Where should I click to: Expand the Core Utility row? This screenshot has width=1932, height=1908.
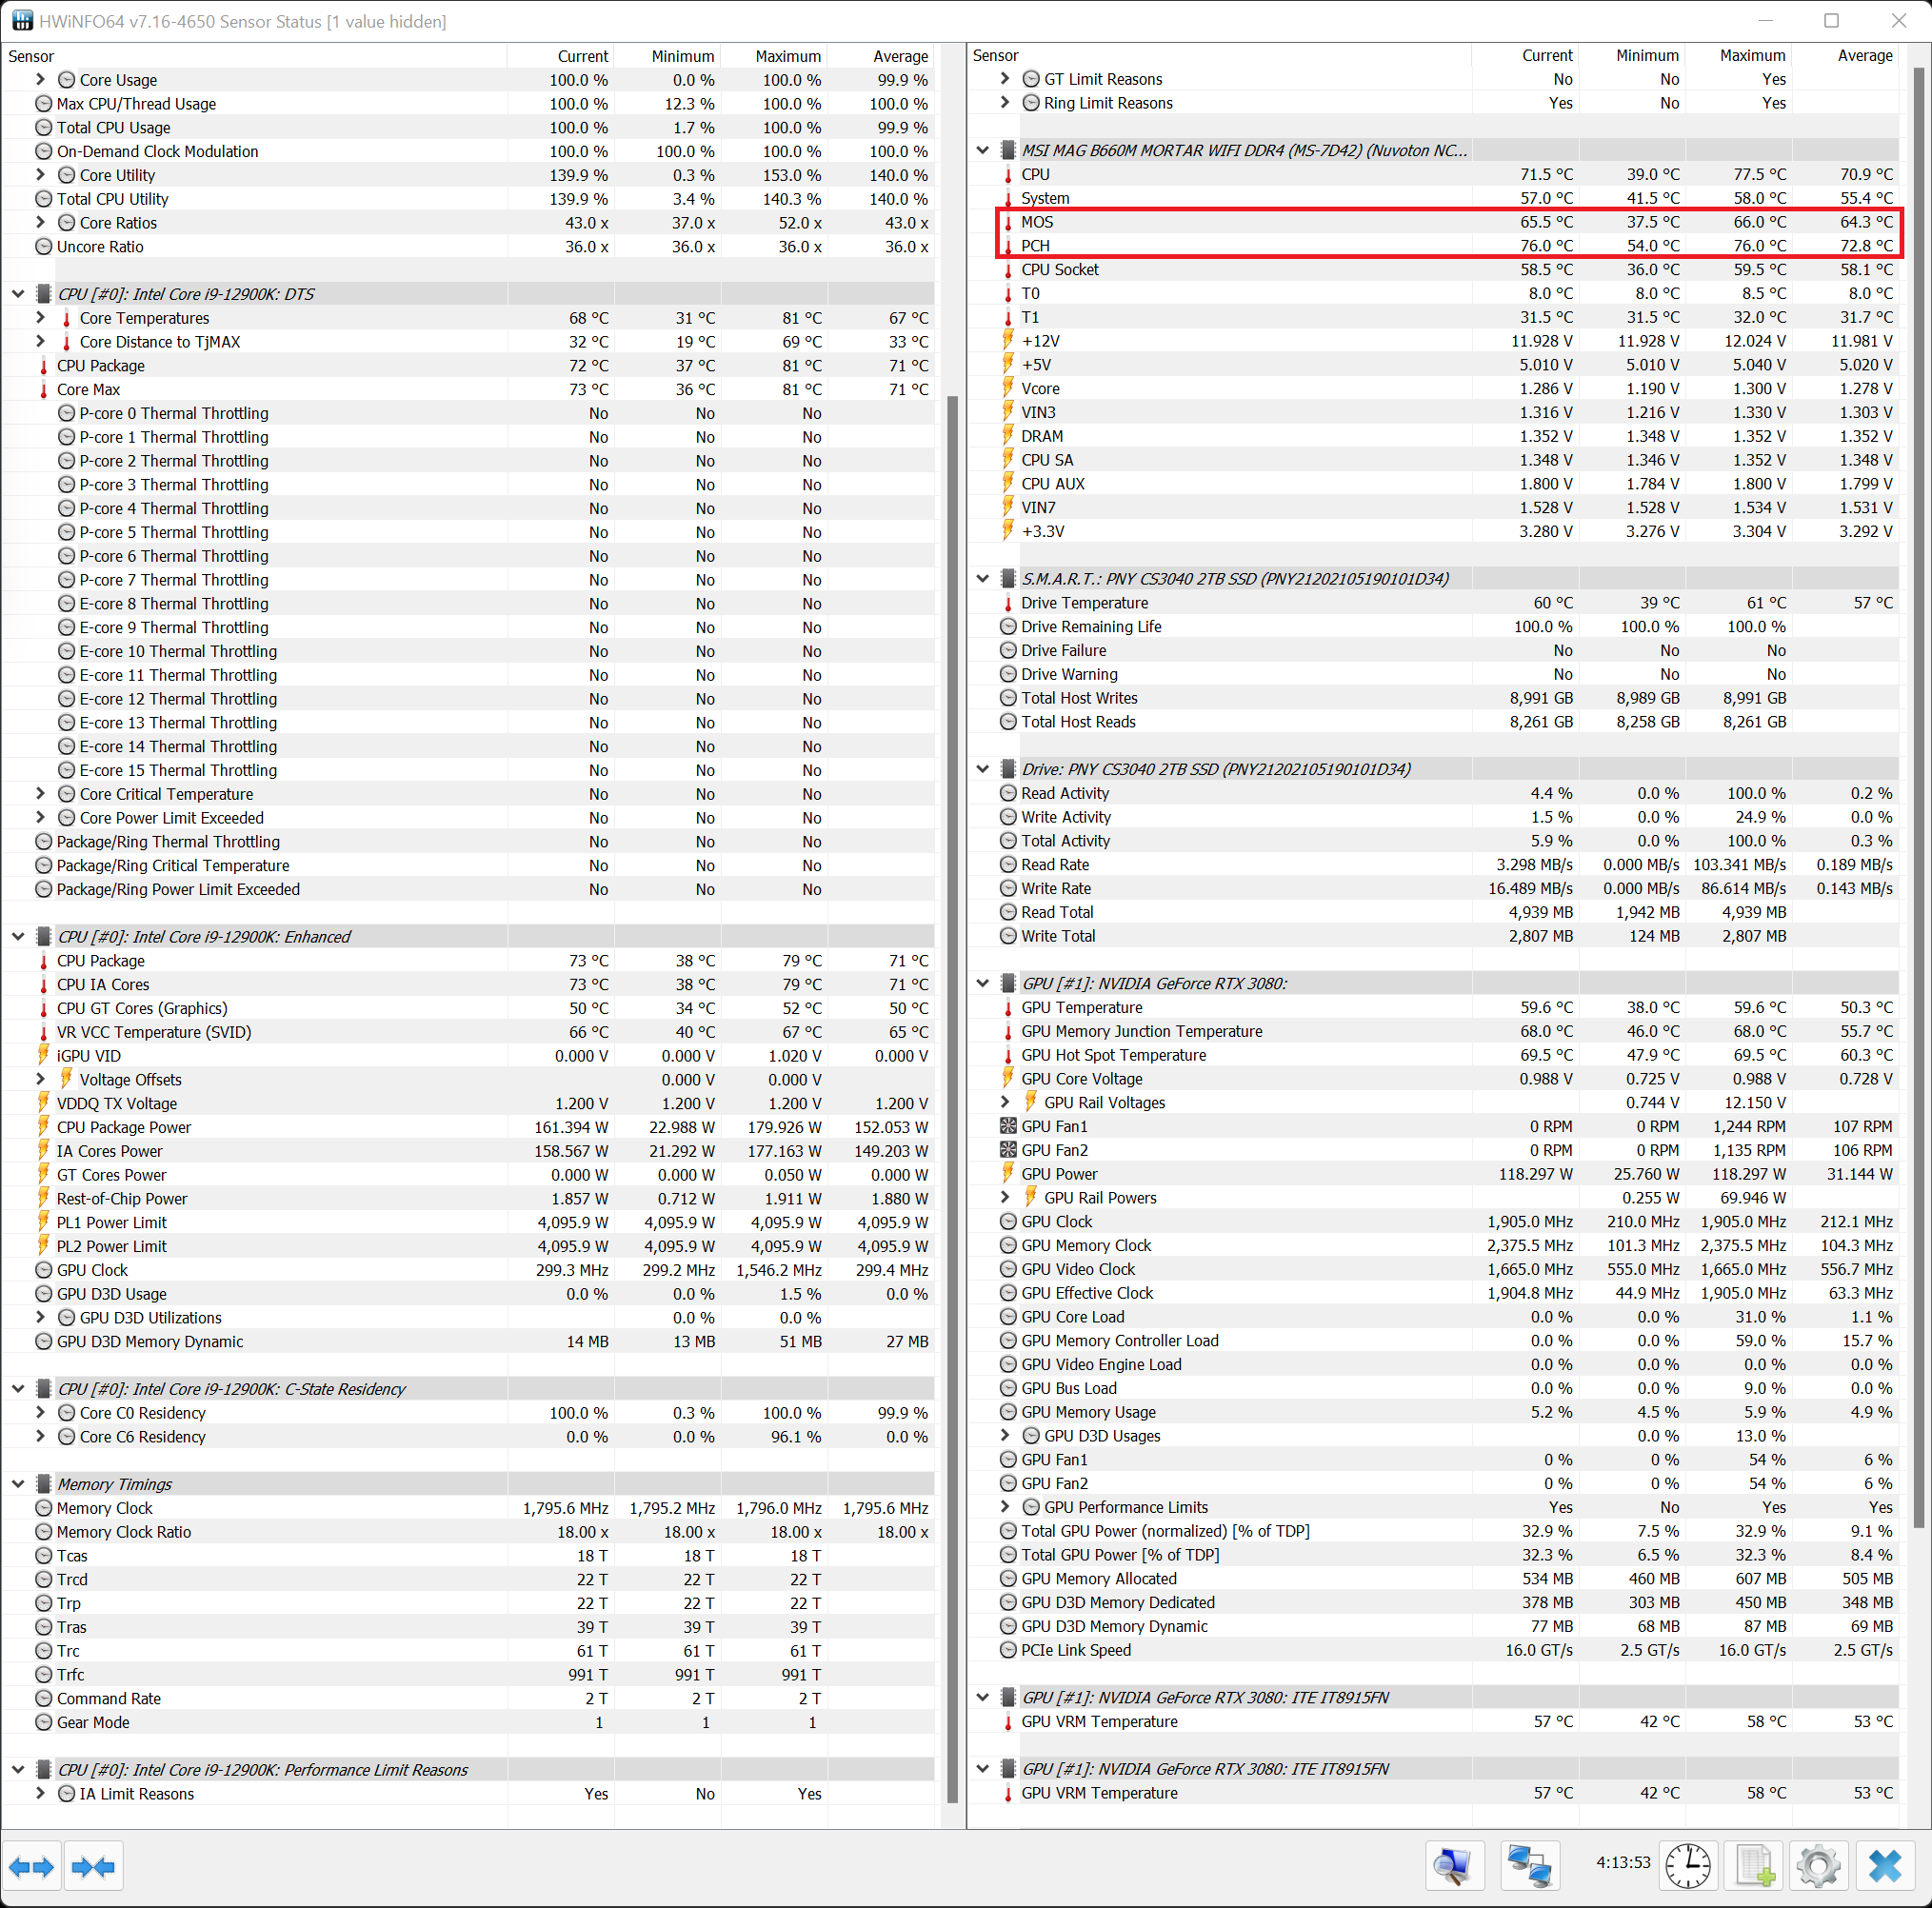40,175
